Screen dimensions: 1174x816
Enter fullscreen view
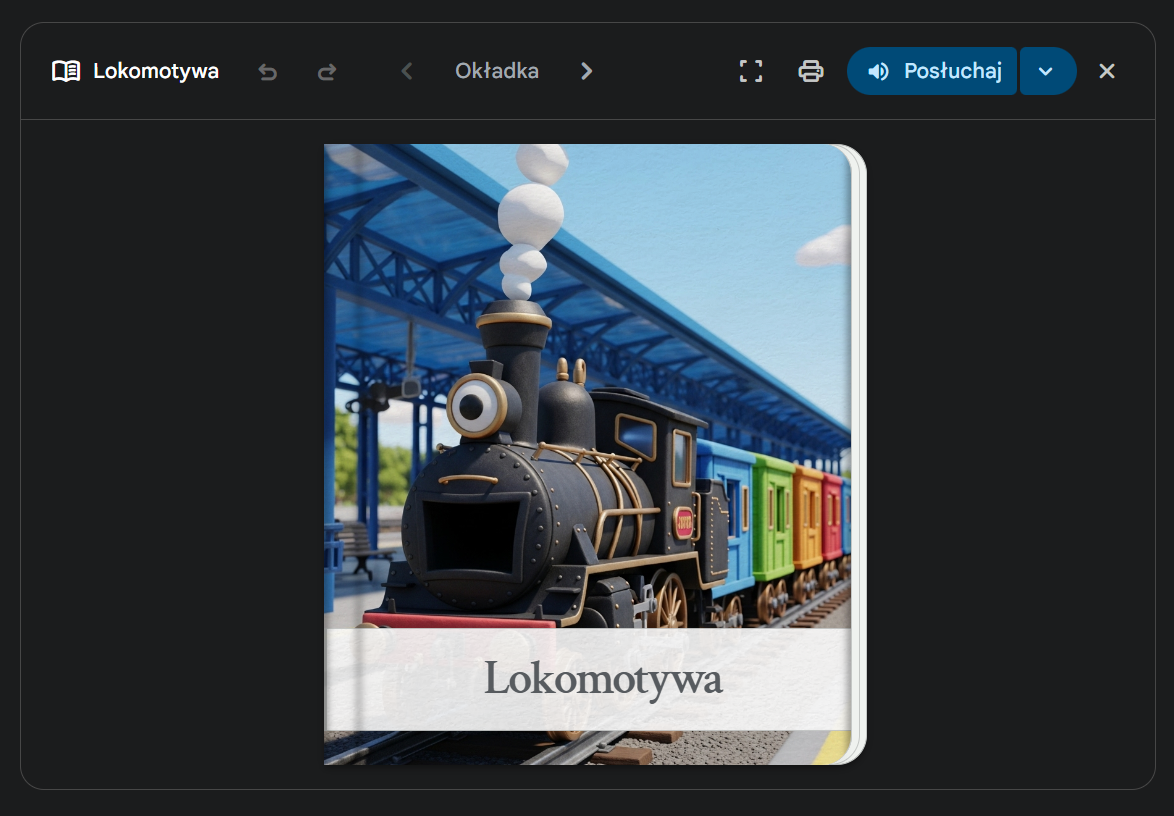click(x=751, y=71)
